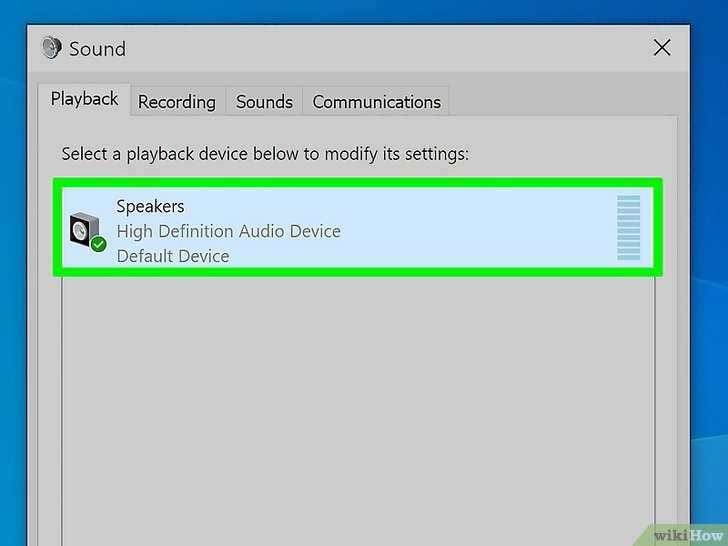Go to the Sounds tab

click(264, 102)
